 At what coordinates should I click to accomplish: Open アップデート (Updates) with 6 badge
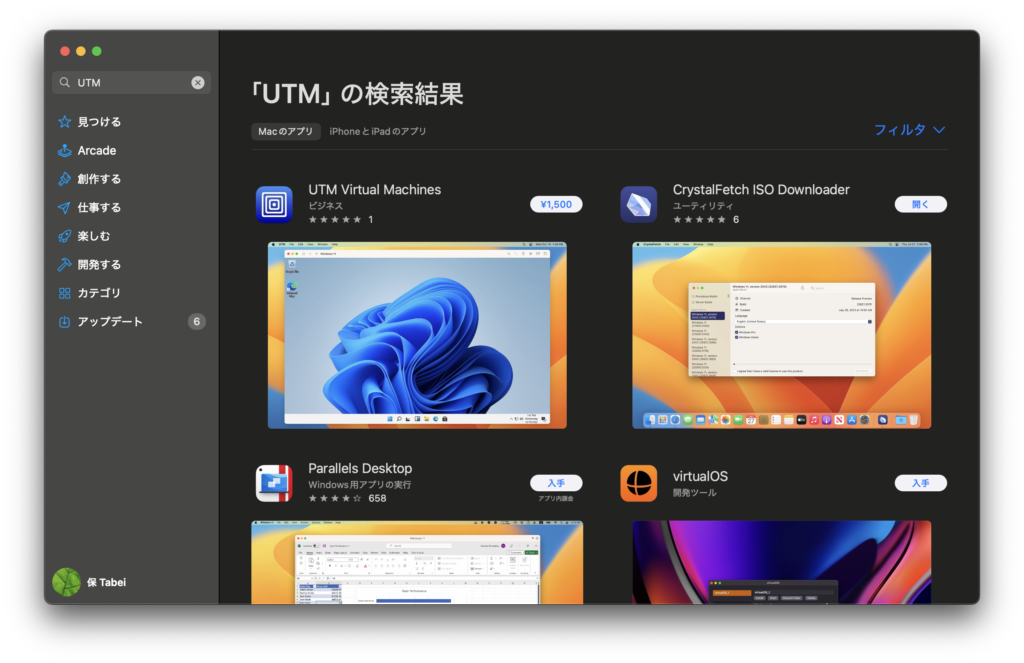click(x=110, y=322)
